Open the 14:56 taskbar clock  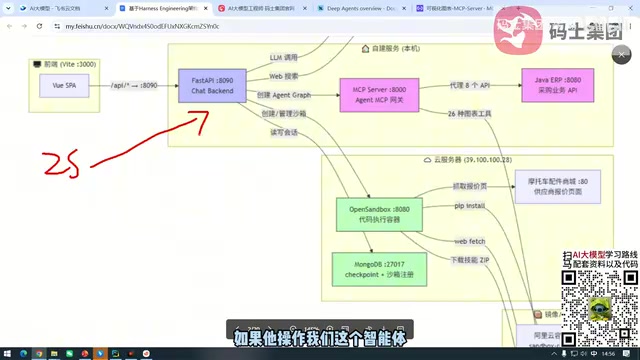click(x=608, y=353)
